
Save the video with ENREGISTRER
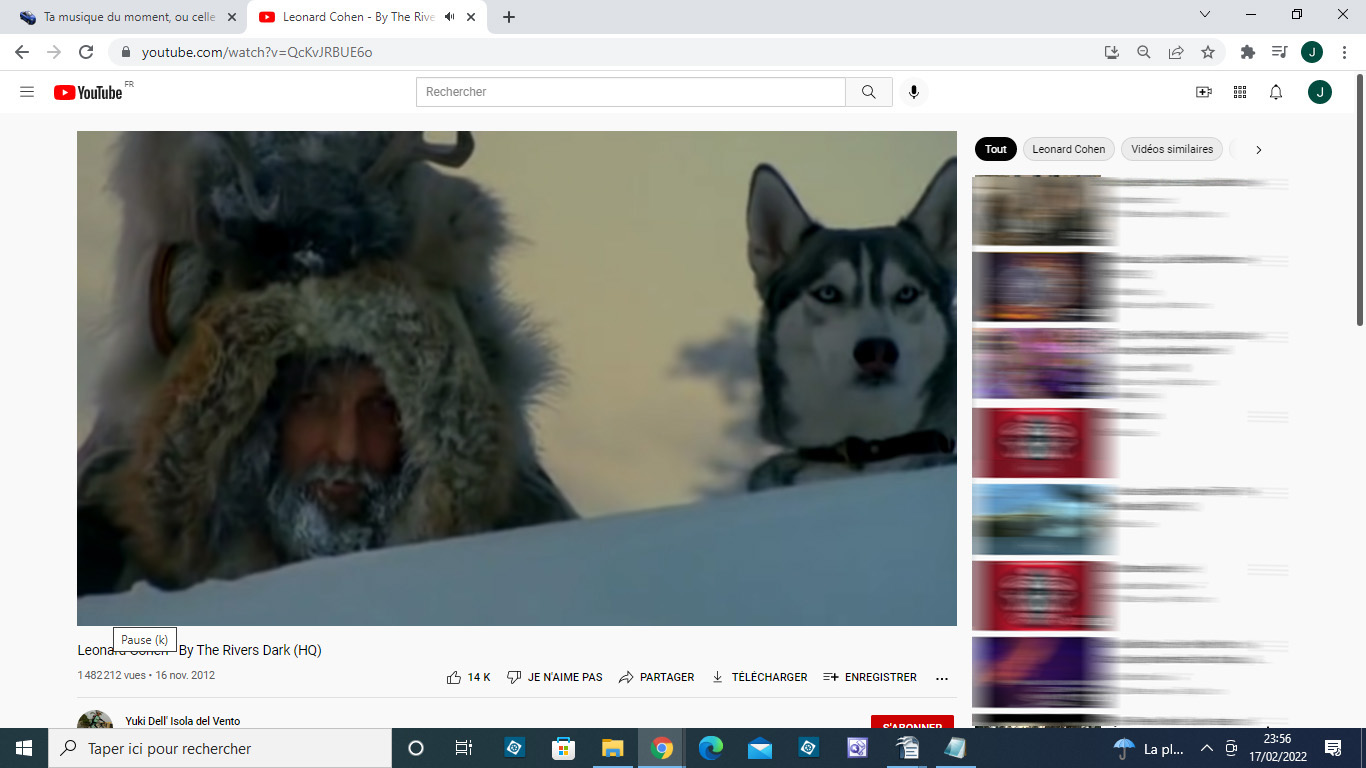click(x=870, y=677)
